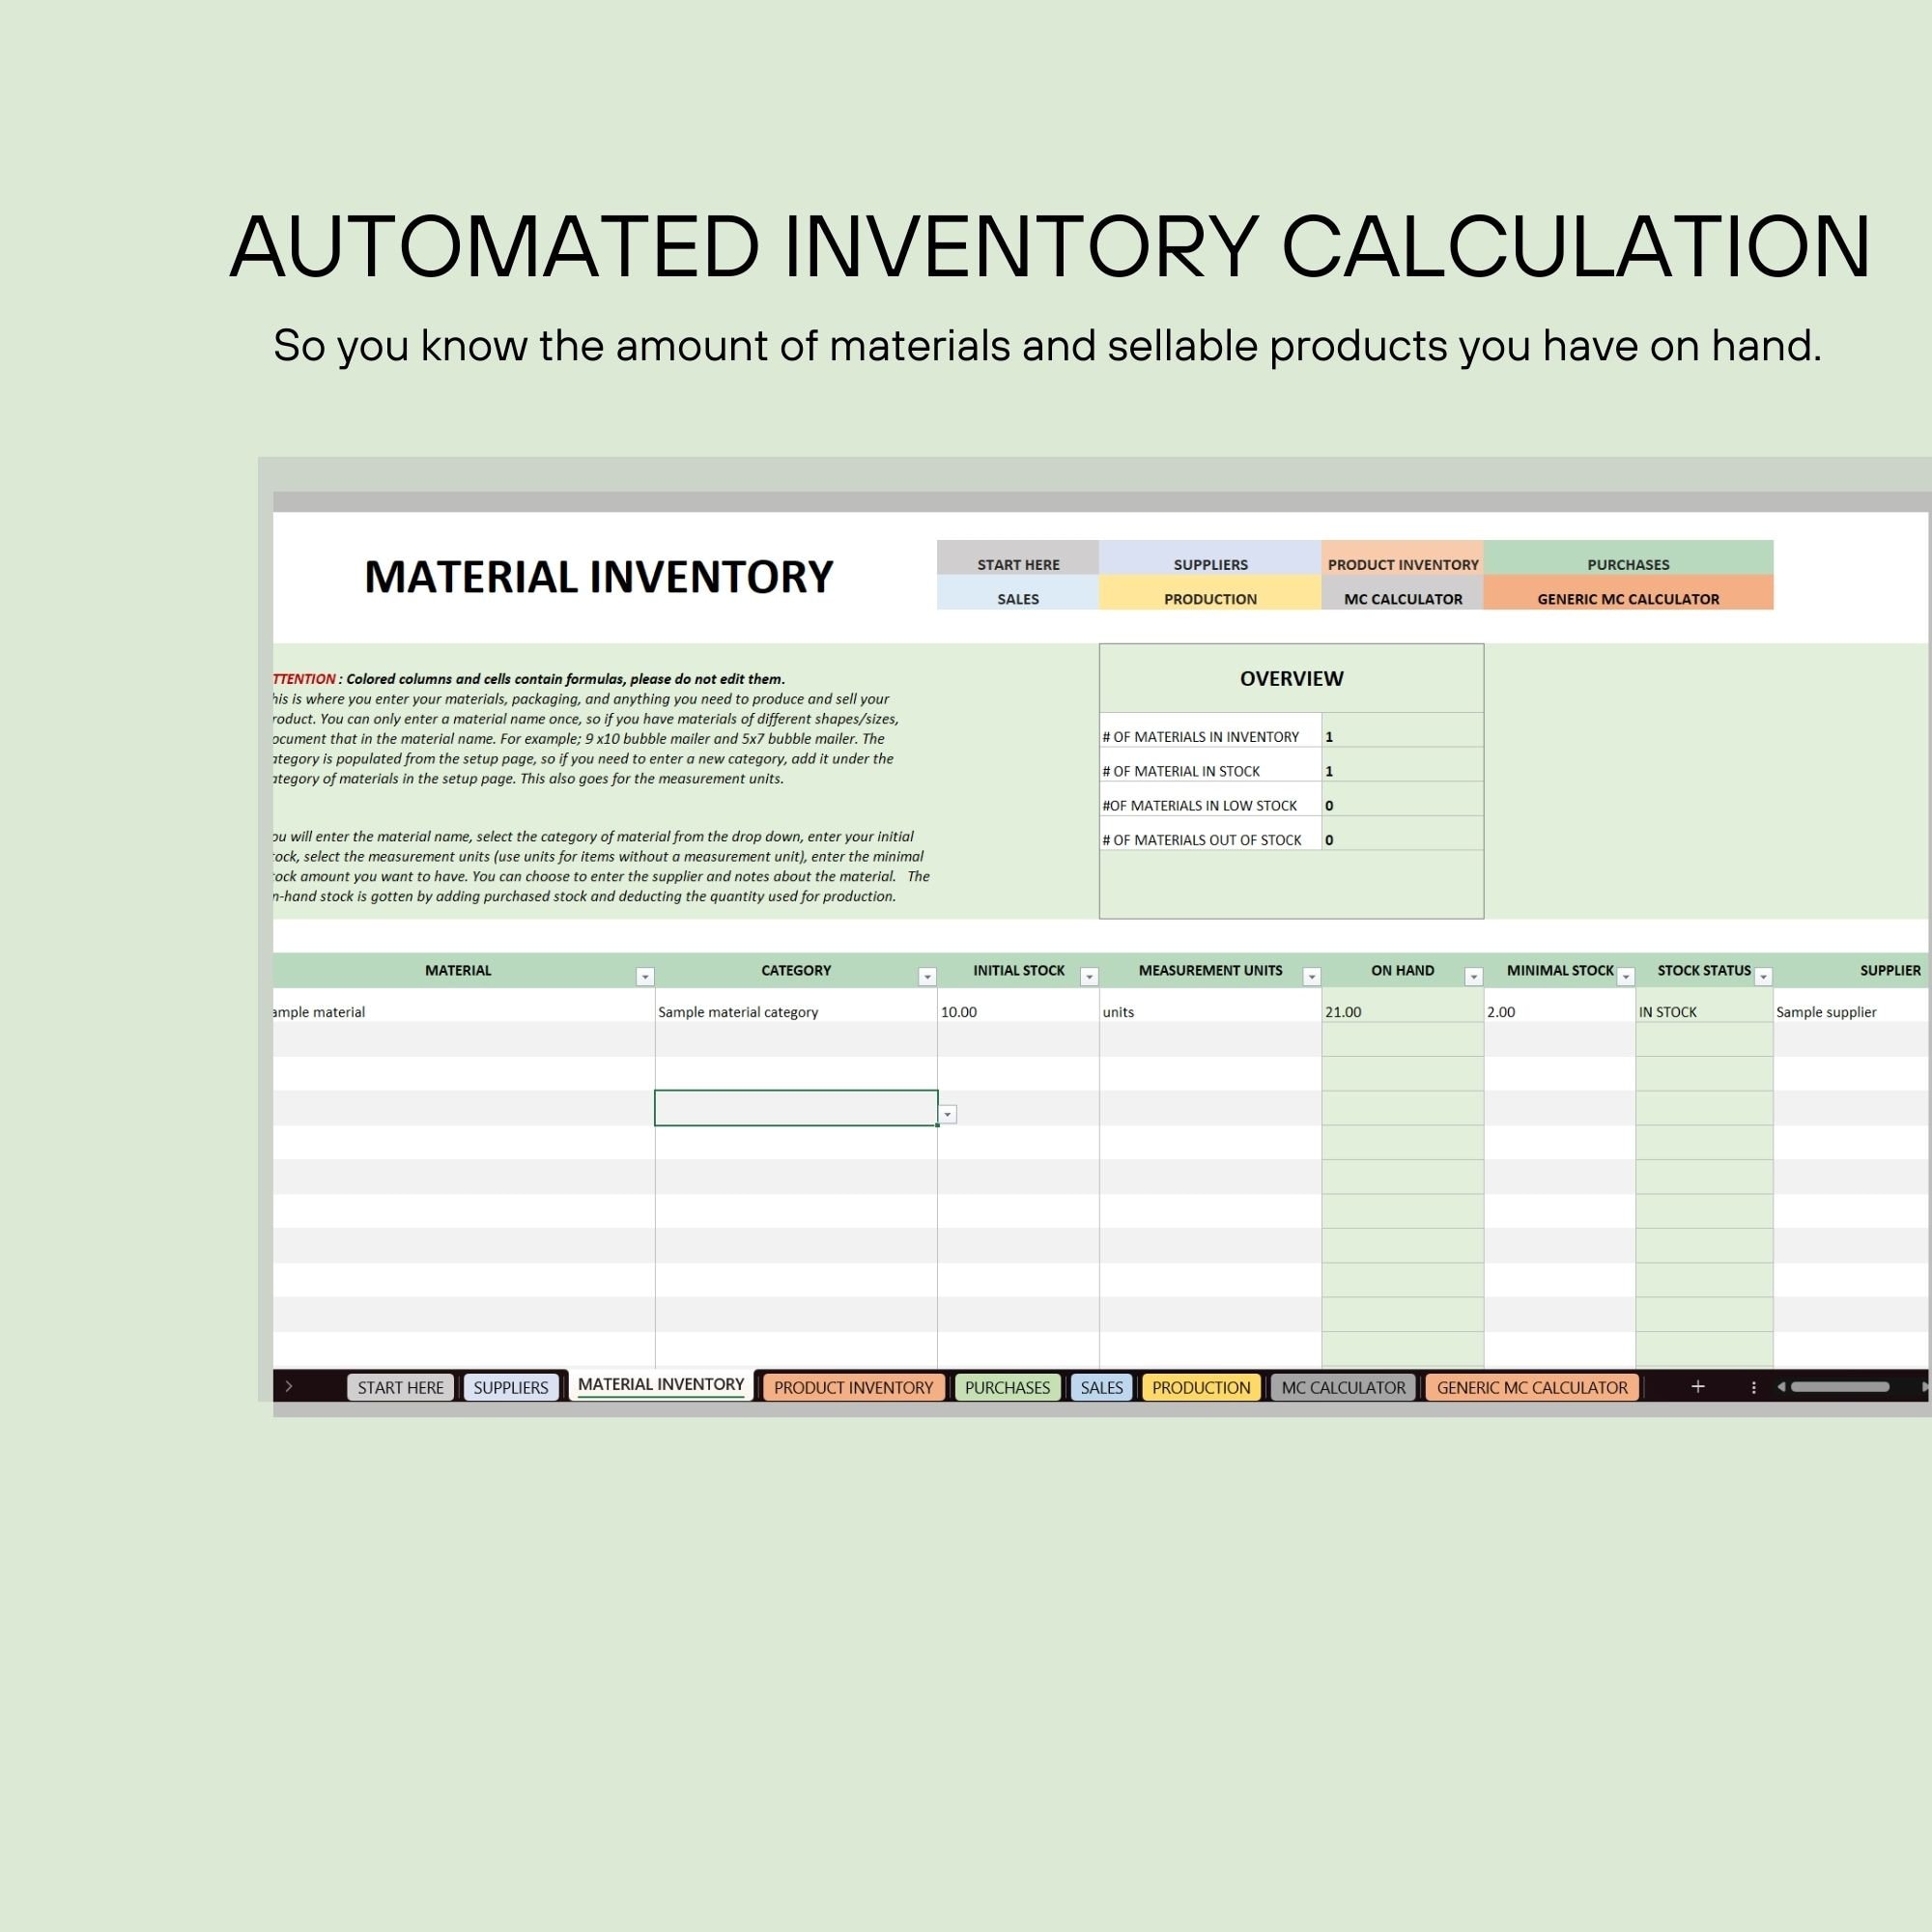This screenshot has width=1932, height=1932.
Task: Open the SUPPLIERS navigation link in header
Action: tap(1210, 564)
